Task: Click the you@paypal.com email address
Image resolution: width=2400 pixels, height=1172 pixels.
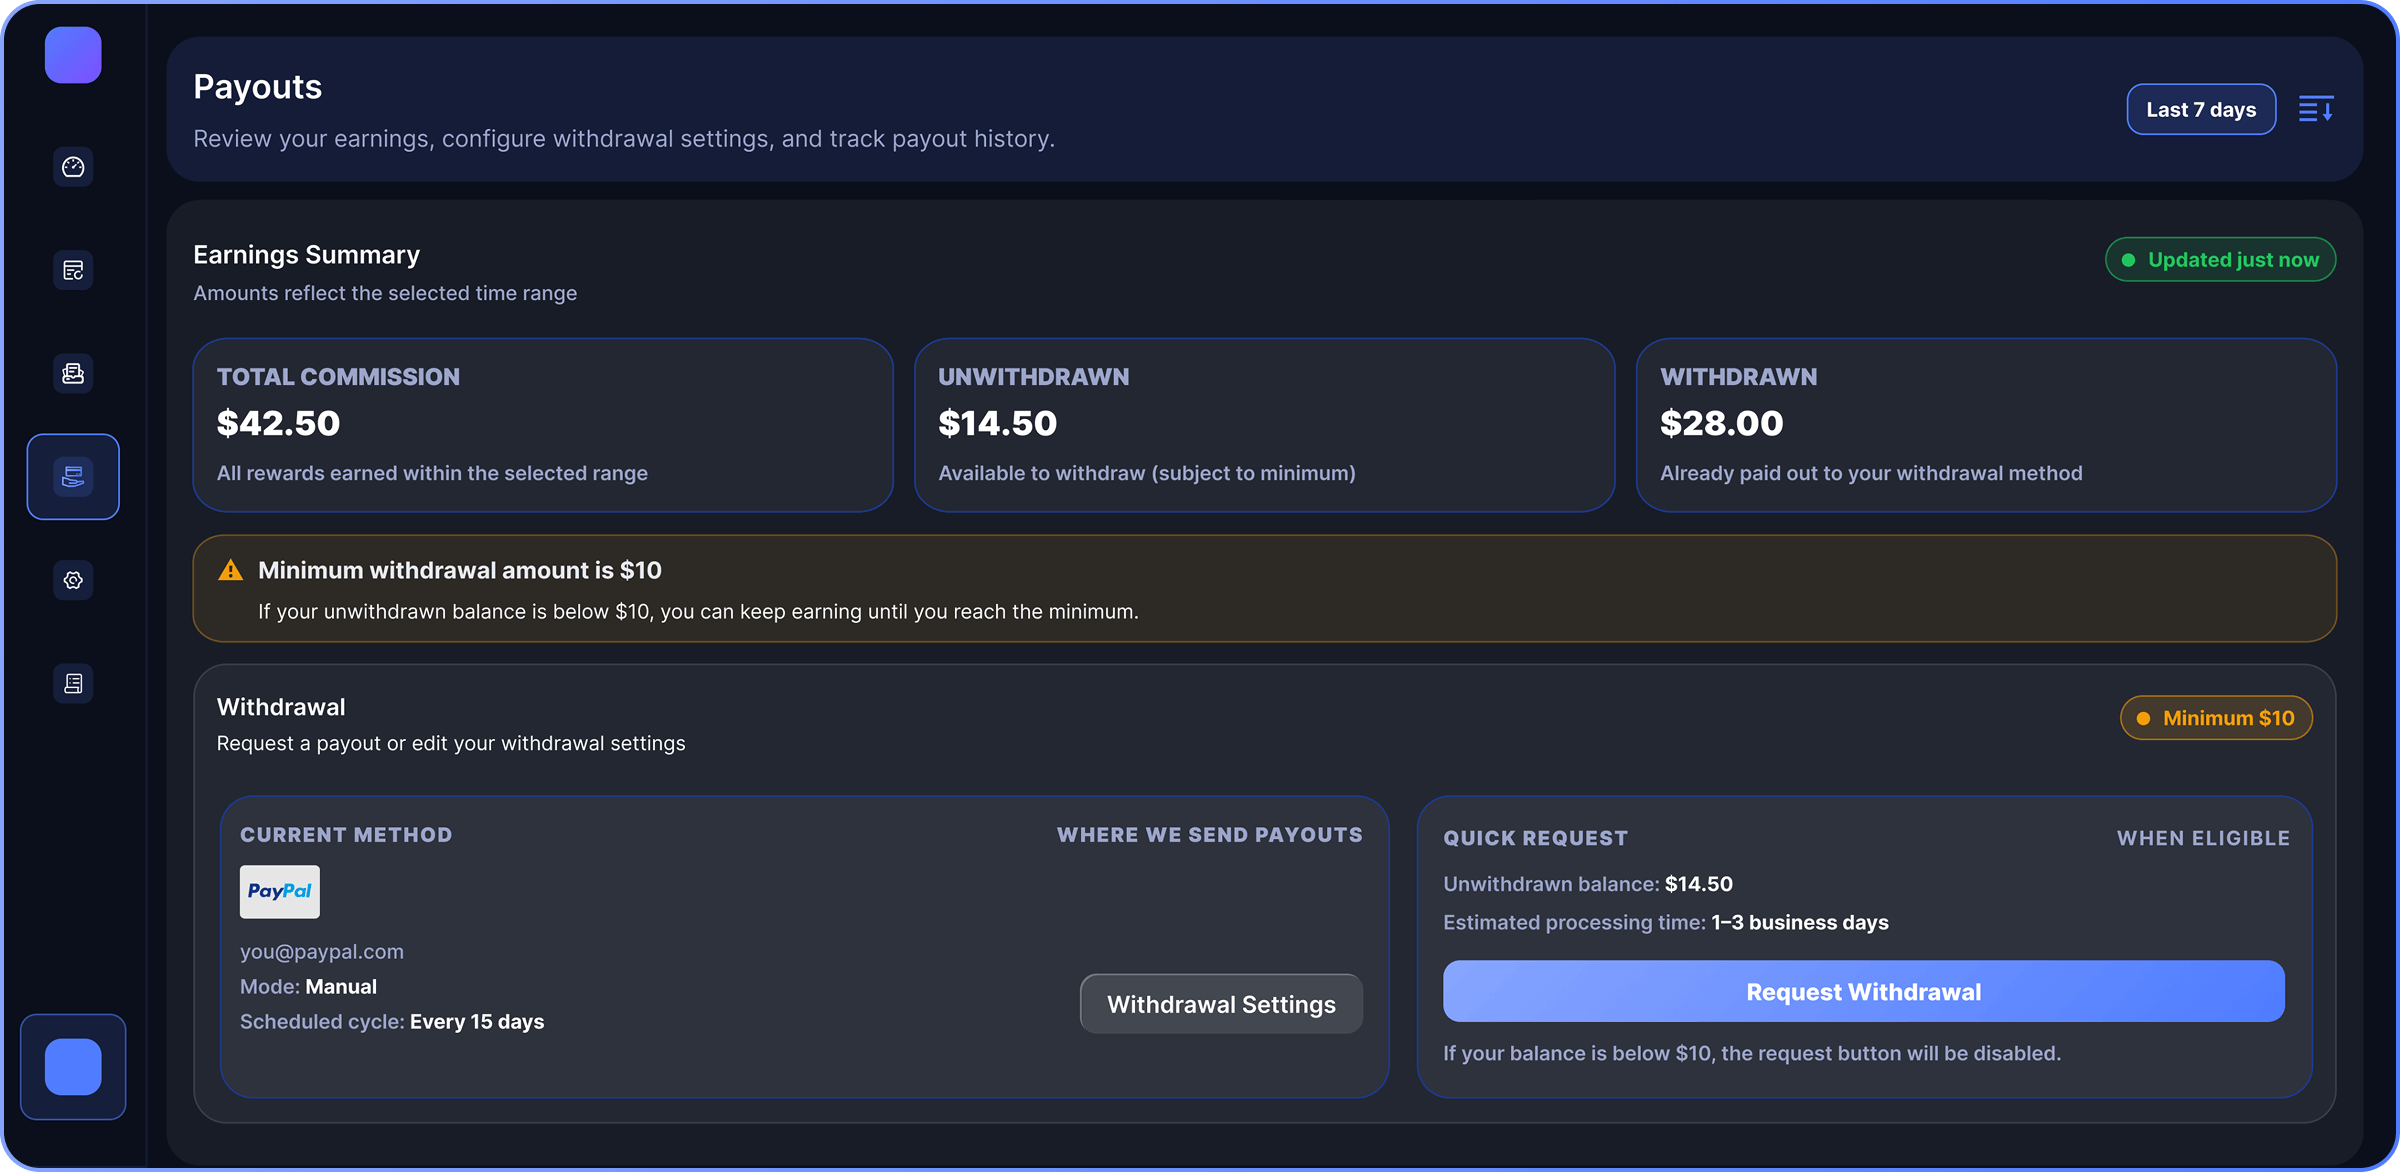Action: click(x=321, y=951)
